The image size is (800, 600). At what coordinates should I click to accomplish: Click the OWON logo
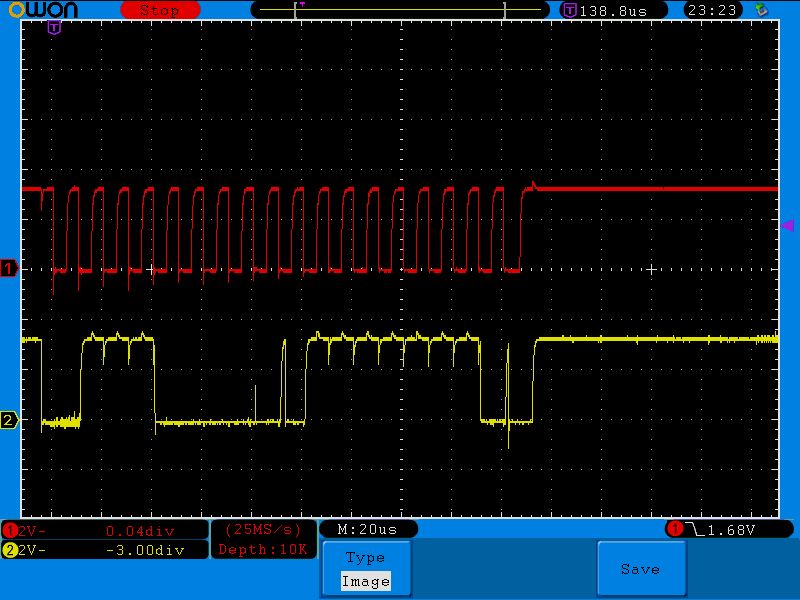point(43,10)
